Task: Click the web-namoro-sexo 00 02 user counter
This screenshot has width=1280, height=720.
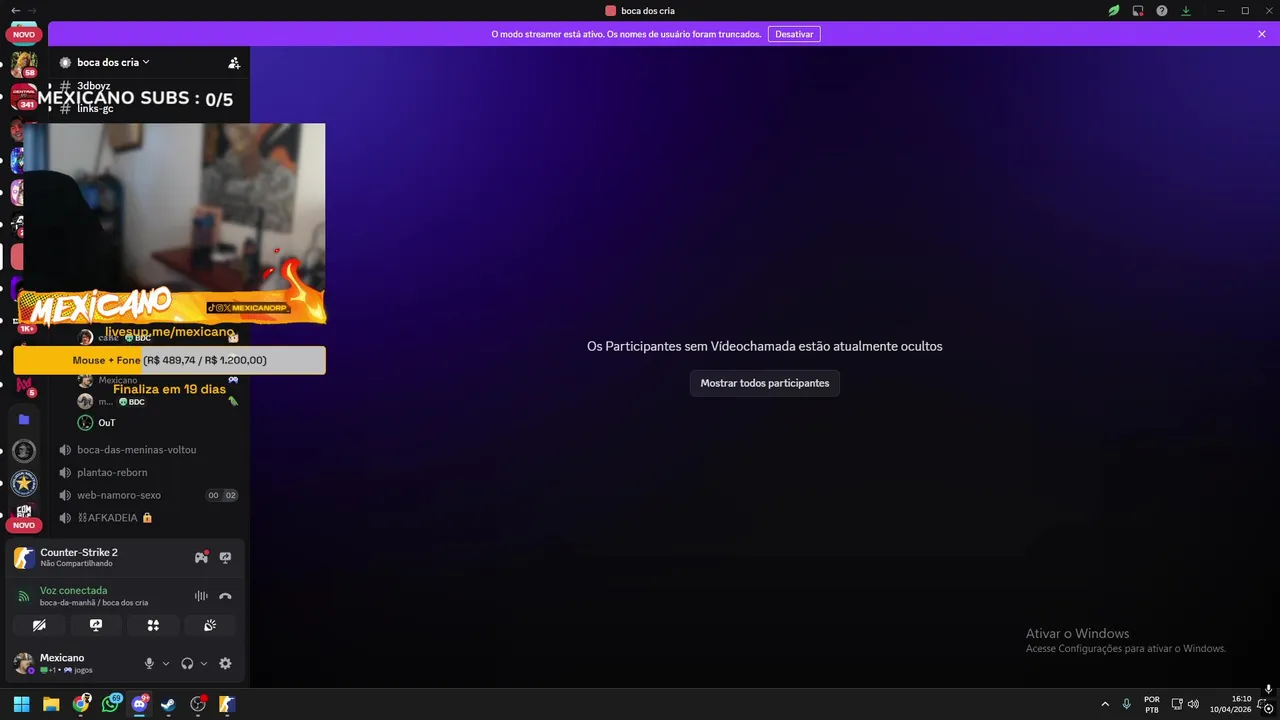Action: tap(222, 495)
